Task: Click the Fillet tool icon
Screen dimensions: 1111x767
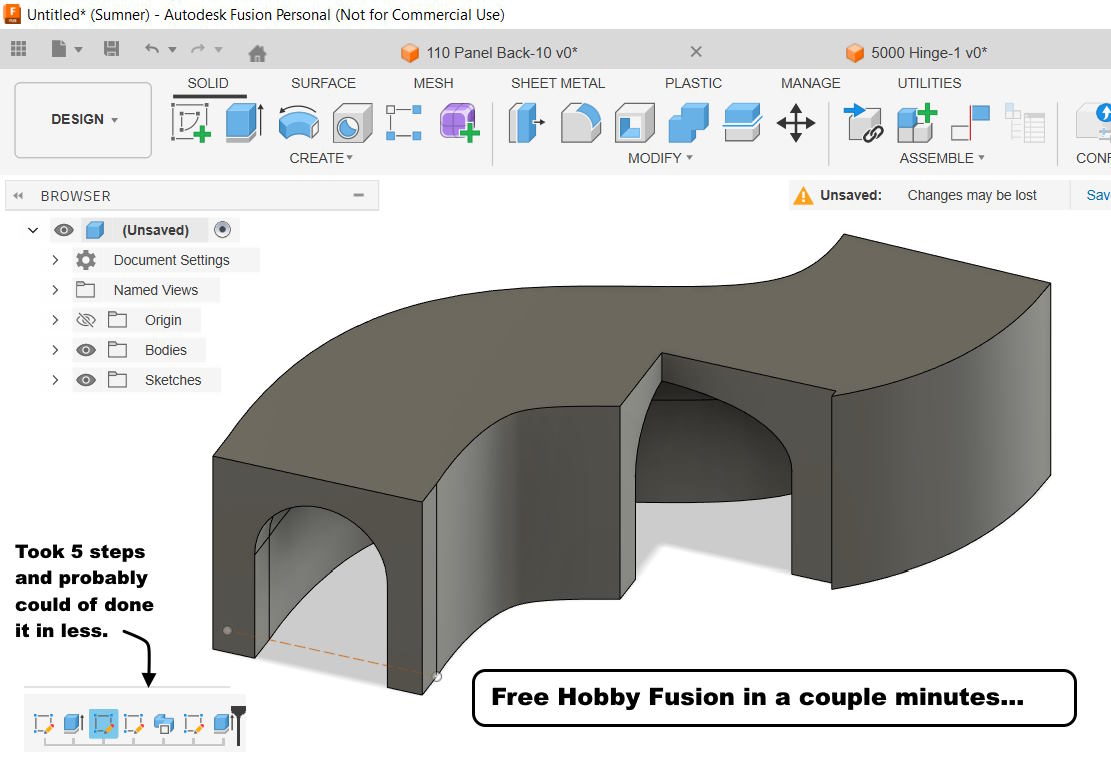Action: click(580, 123)
